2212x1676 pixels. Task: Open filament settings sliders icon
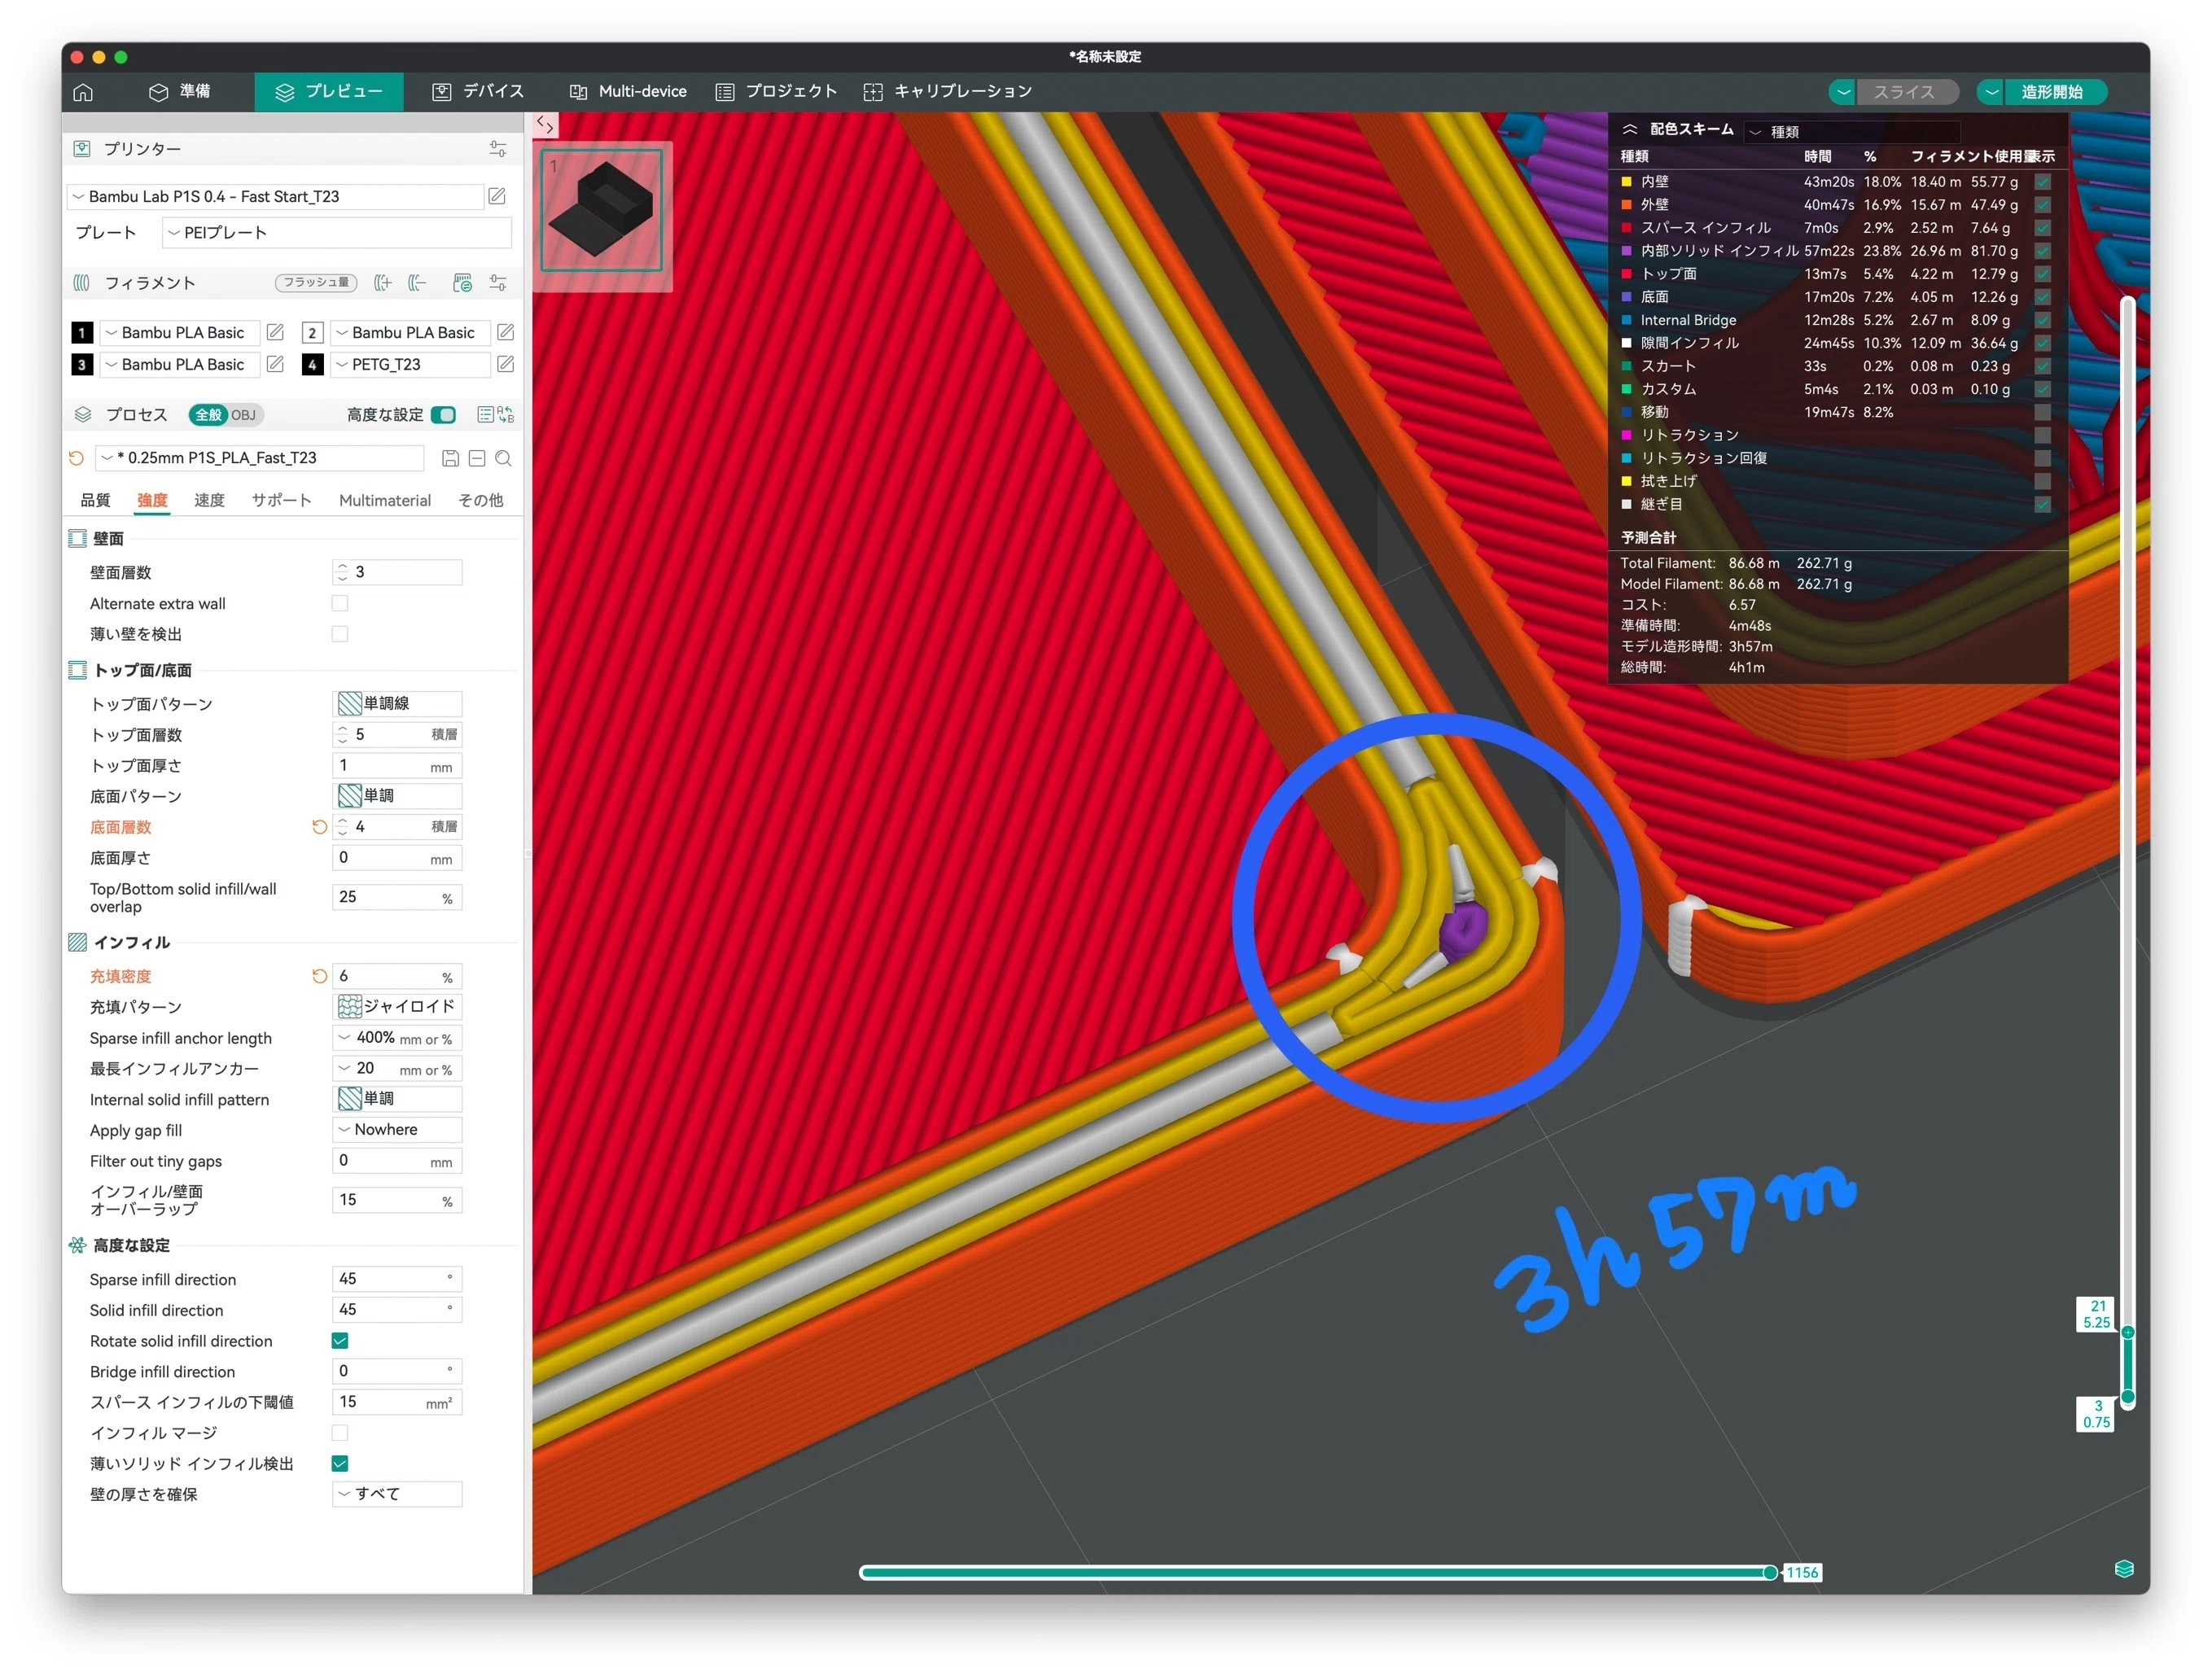coord(498,283)
